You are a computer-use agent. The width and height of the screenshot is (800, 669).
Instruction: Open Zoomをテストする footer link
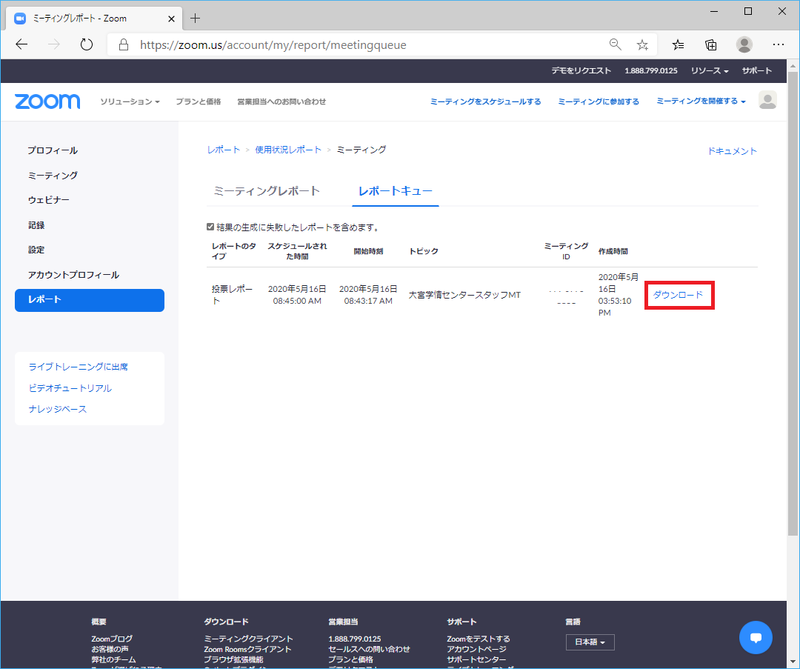479,639
